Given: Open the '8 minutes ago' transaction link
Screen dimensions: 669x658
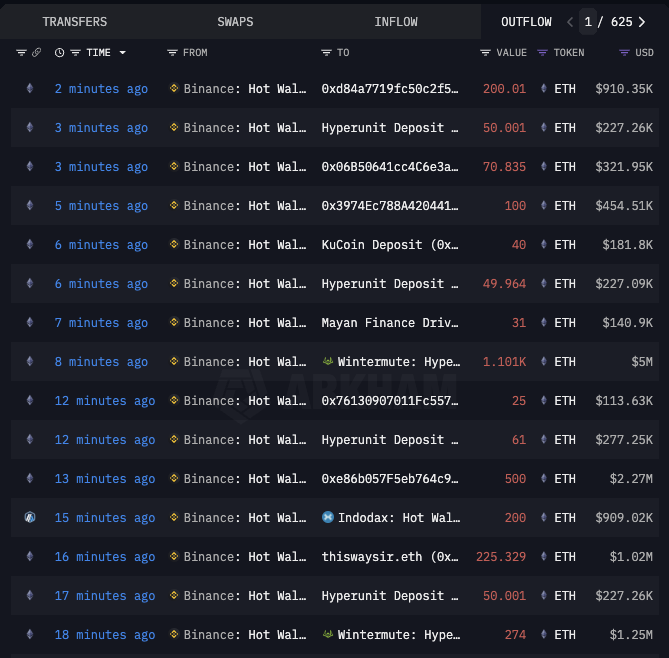Looking at the screenshot, I should [101, 362].
